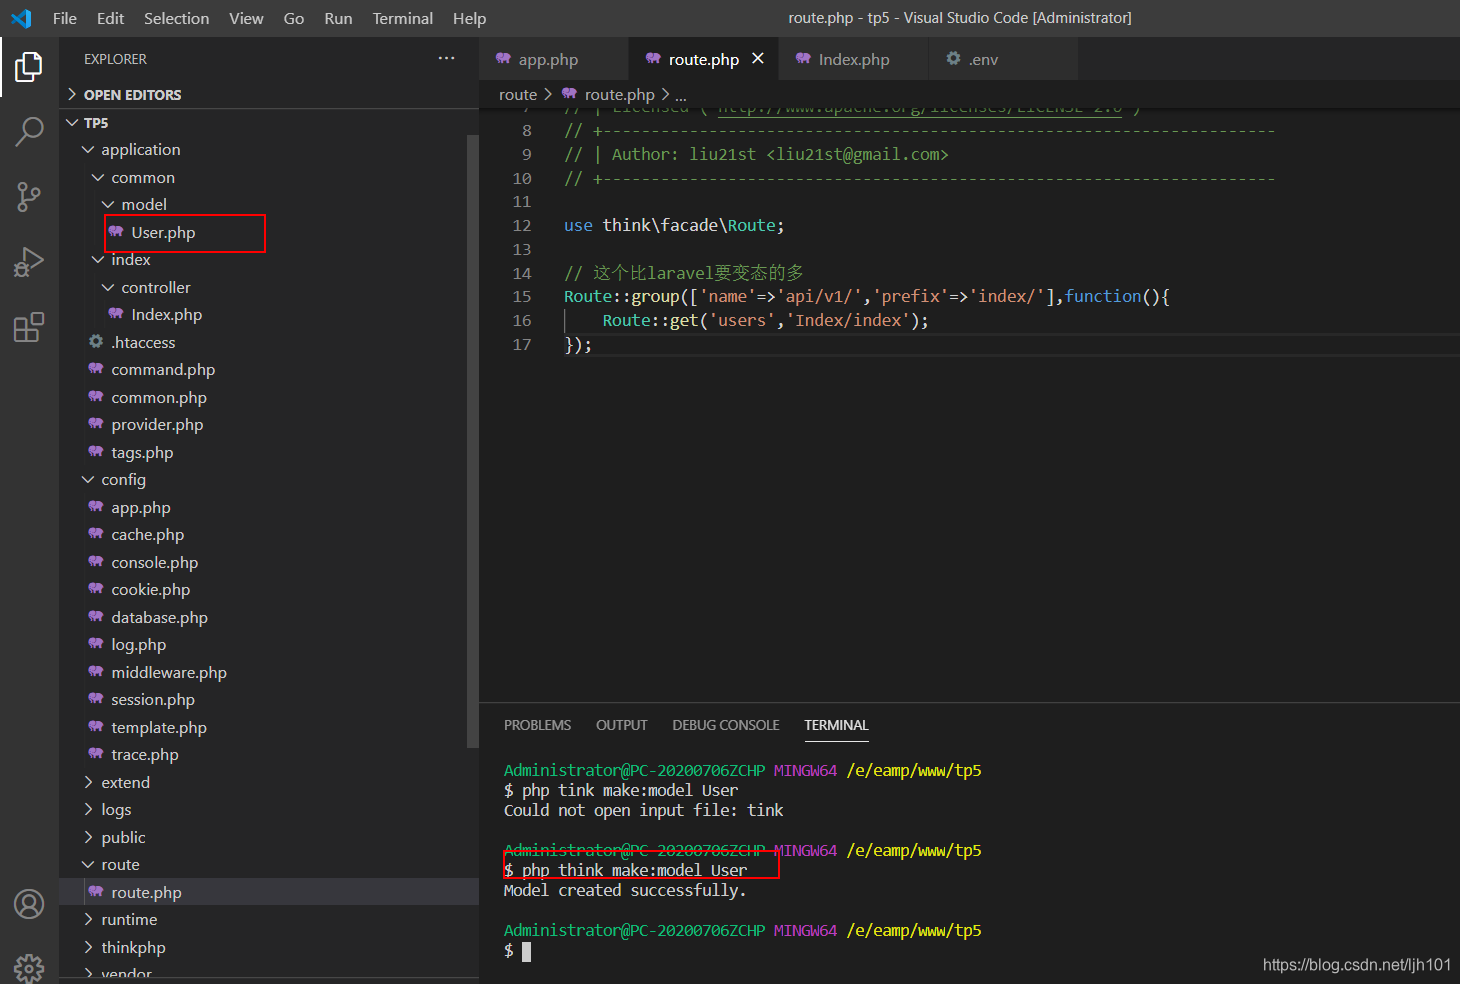The height and width of the screenshot is (984, 1460).
Task: Open the Search view icon
Action: tap(29, 131)
